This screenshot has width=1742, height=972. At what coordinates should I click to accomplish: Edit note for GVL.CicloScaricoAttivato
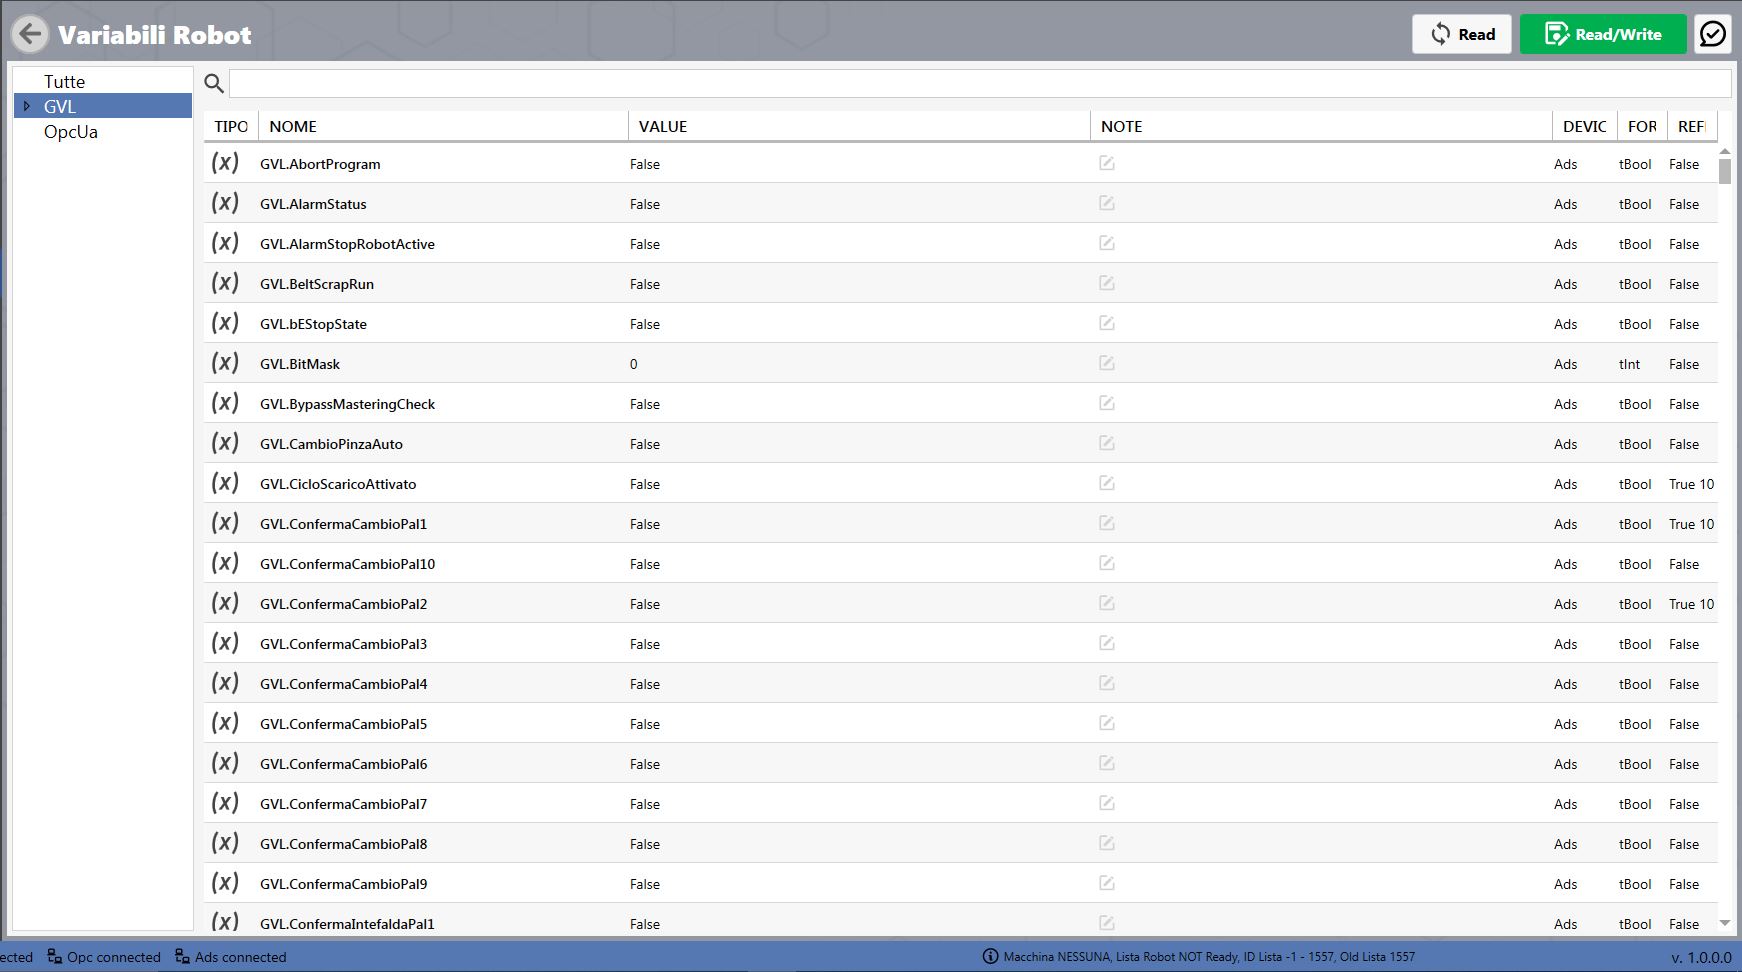(1107, 483)
